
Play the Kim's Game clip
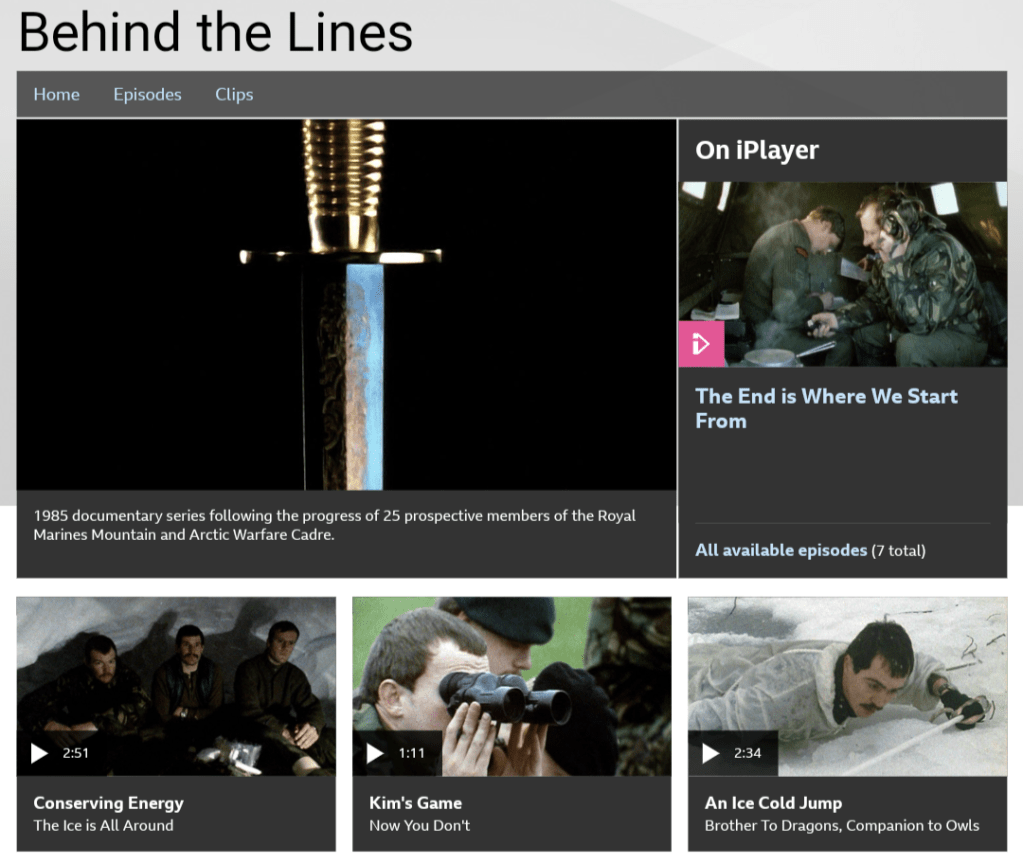coord(375,753)
